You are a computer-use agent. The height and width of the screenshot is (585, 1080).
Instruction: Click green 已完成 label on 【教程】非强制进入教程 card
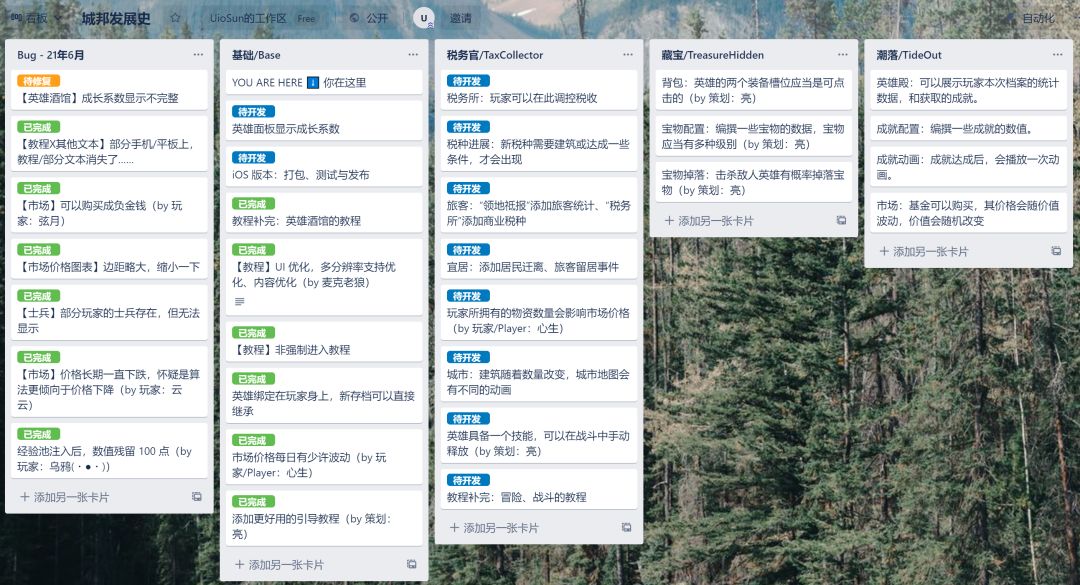pos(253,333)
